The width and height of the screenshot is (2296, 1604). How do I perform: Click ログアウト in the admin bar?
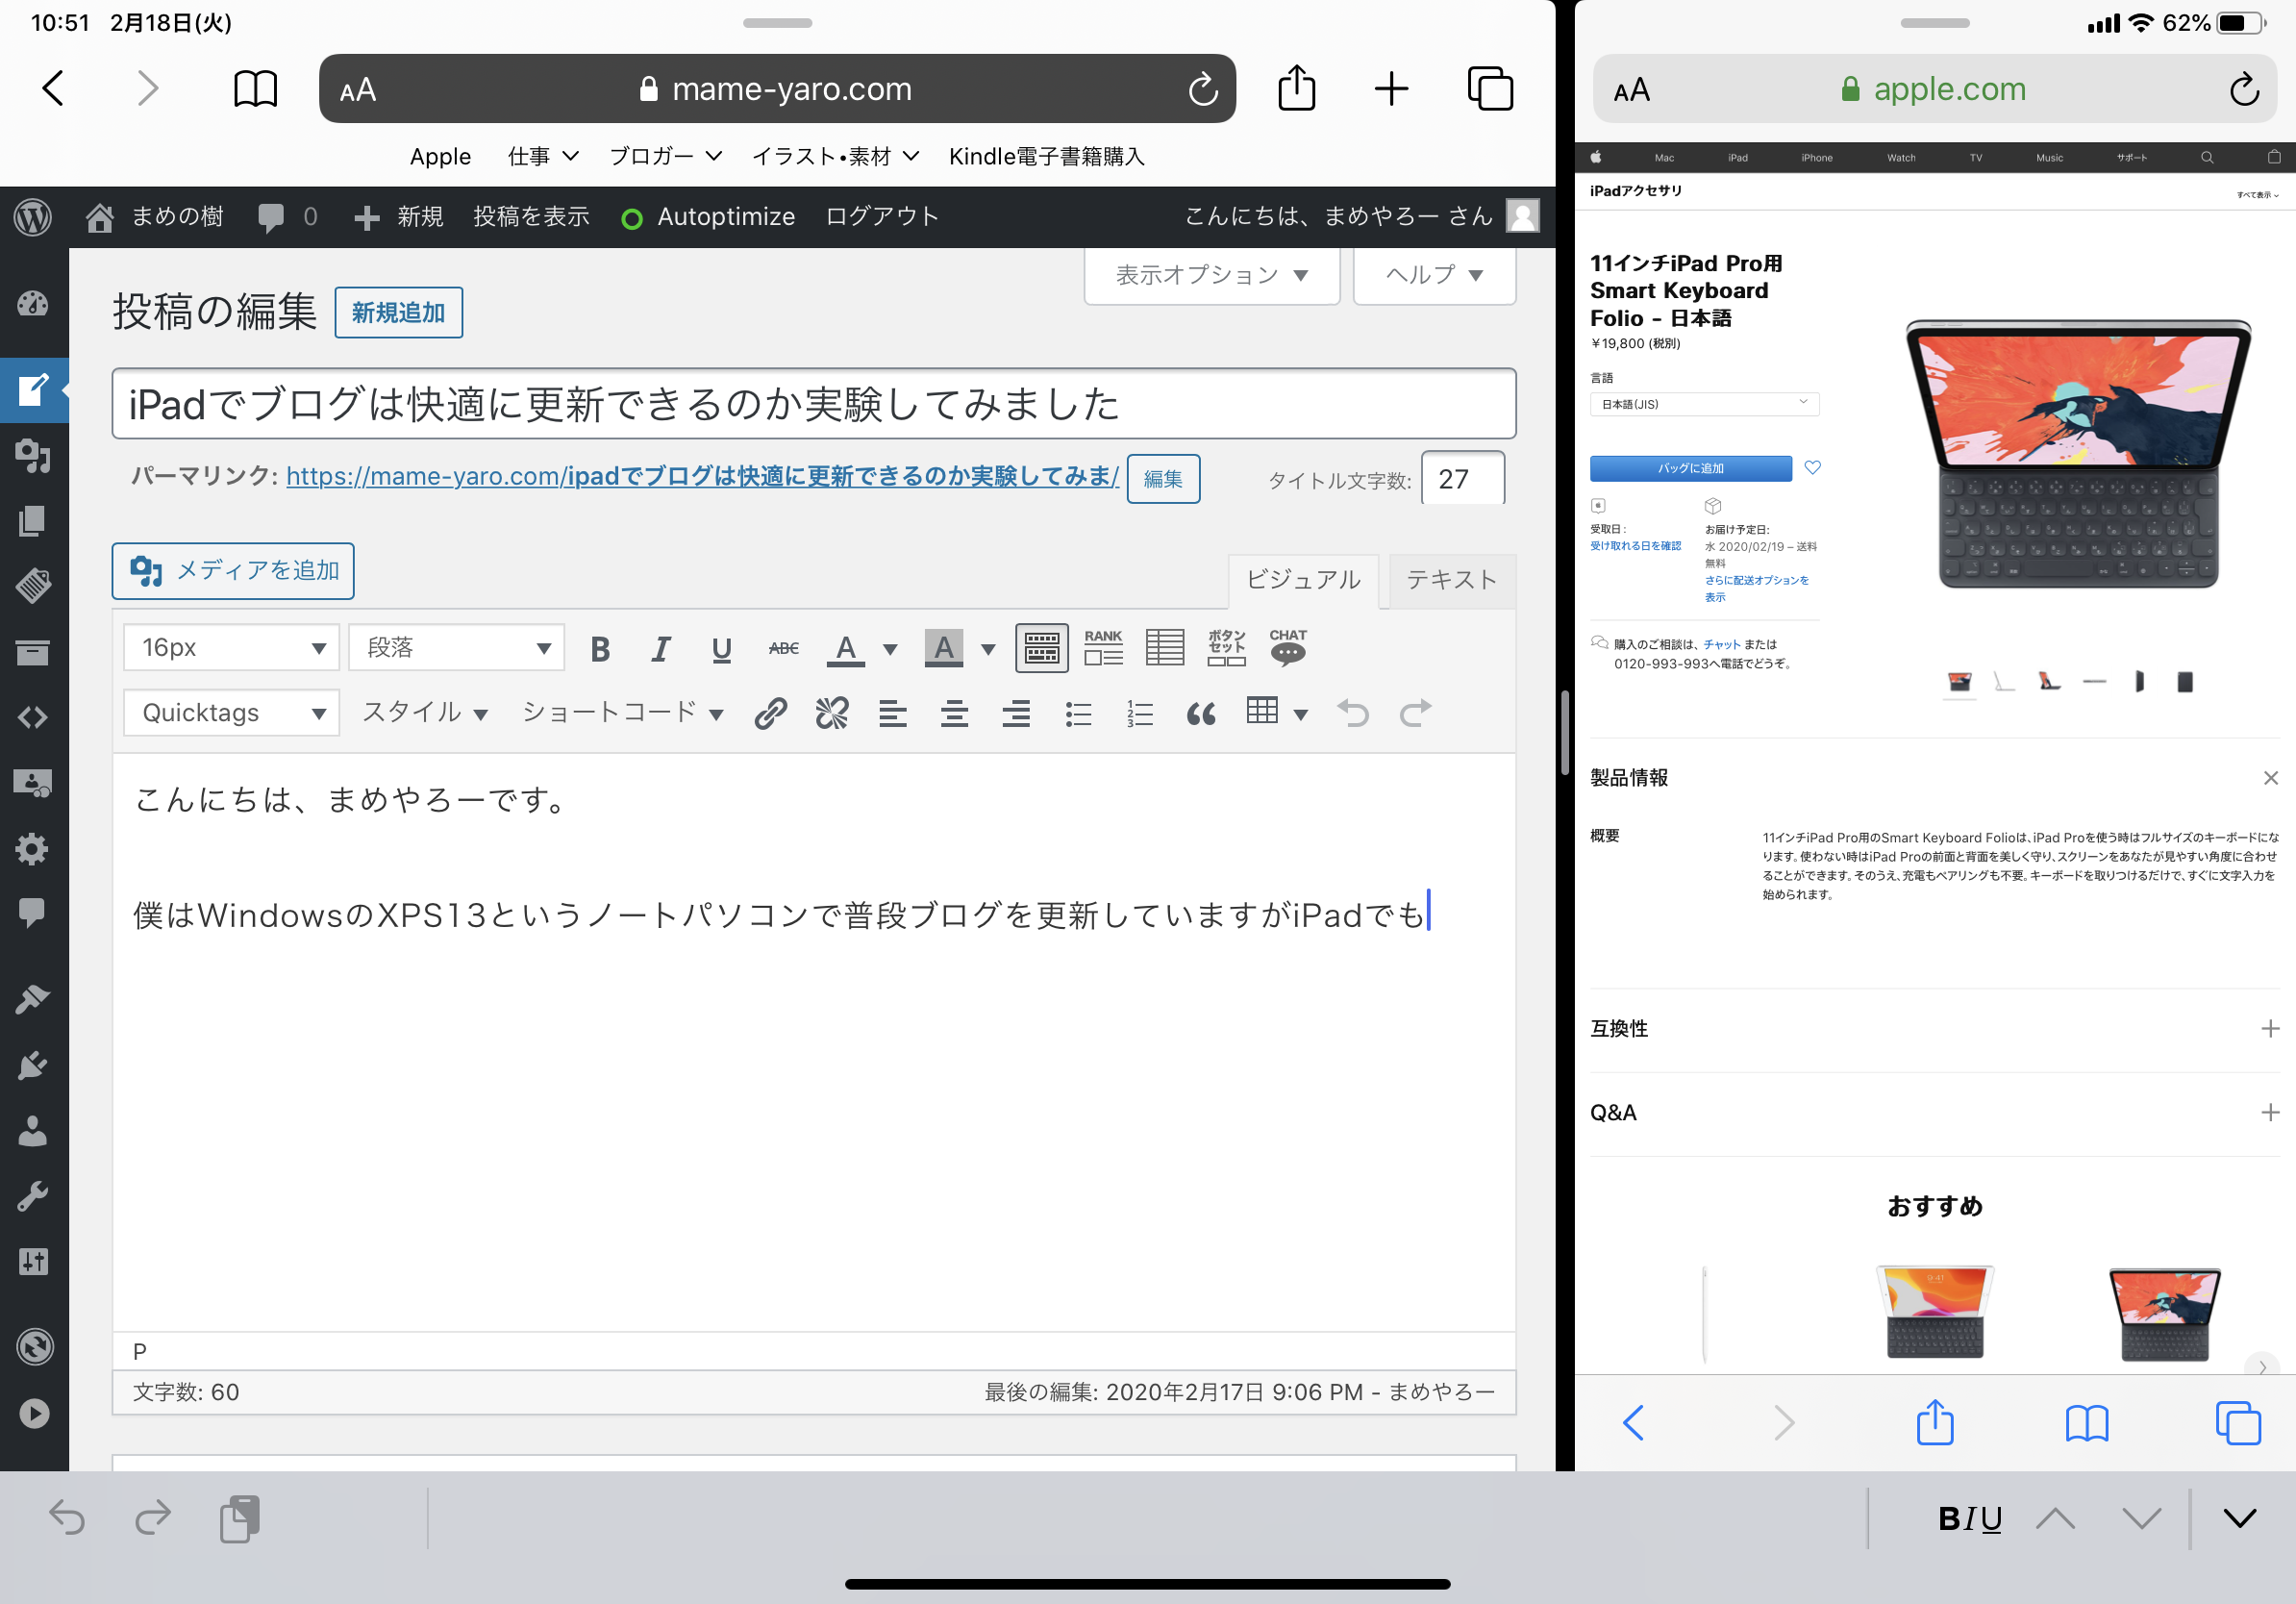coord(882,217)
